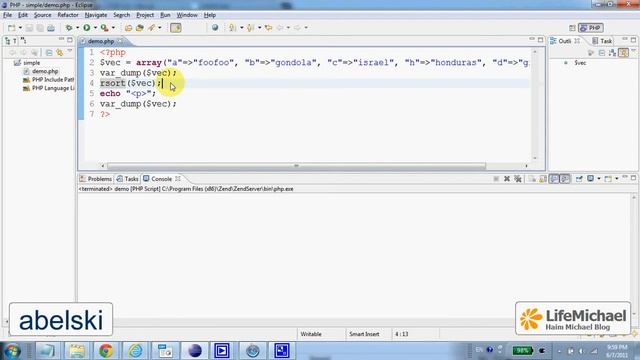The height and width of the screenshot is (360, 640).
Task: Toggle Mark Occurrences toolbar button
Action: click(x=176, y=28)
